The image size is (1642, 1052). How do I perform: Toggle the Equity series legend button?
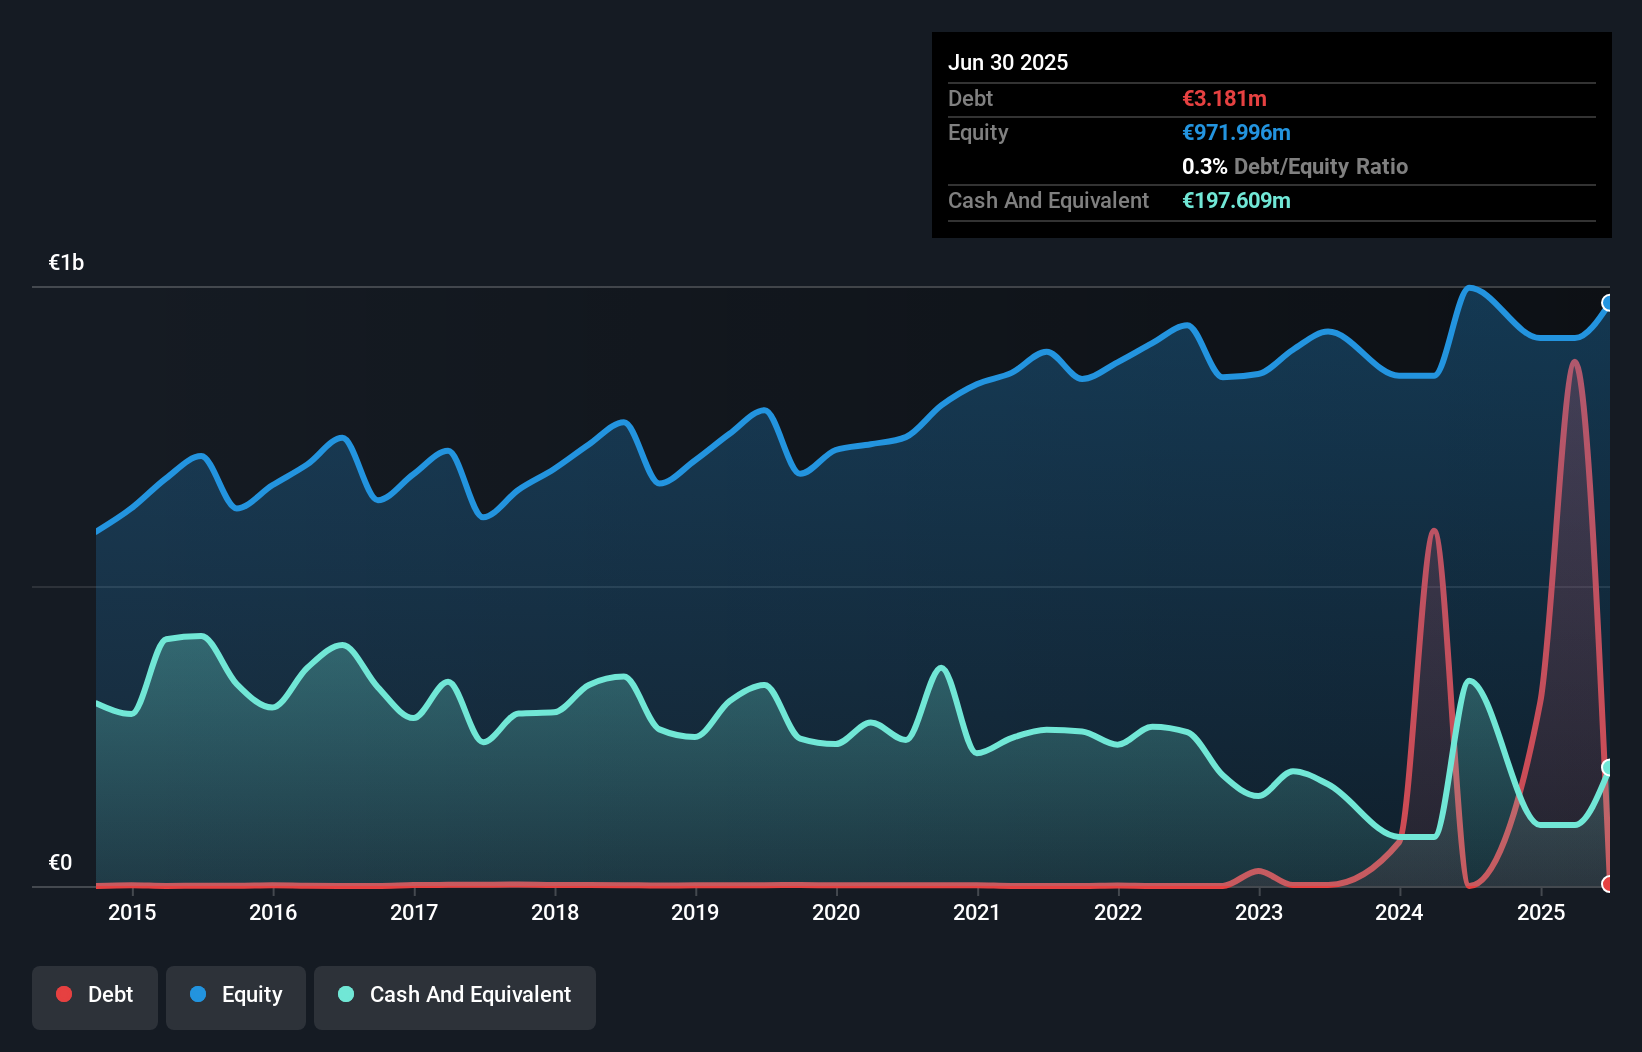236,997
